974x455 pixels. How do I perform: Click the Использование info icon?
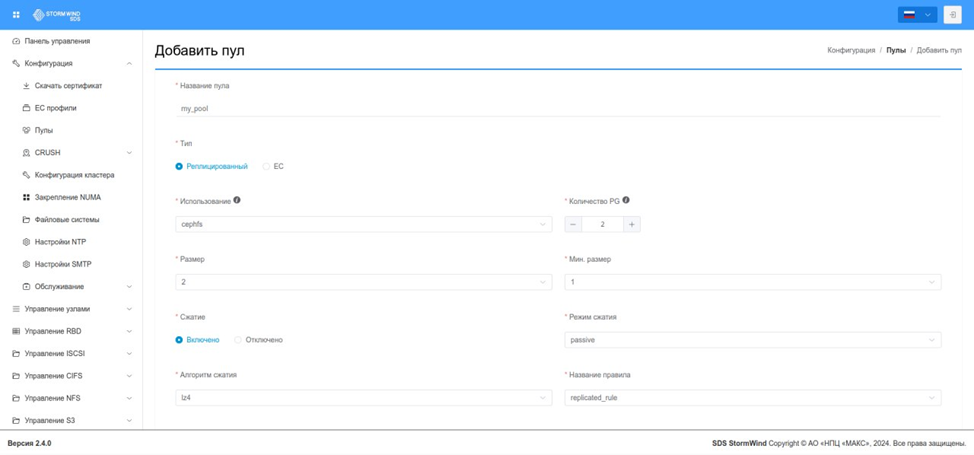click(237, 201)
